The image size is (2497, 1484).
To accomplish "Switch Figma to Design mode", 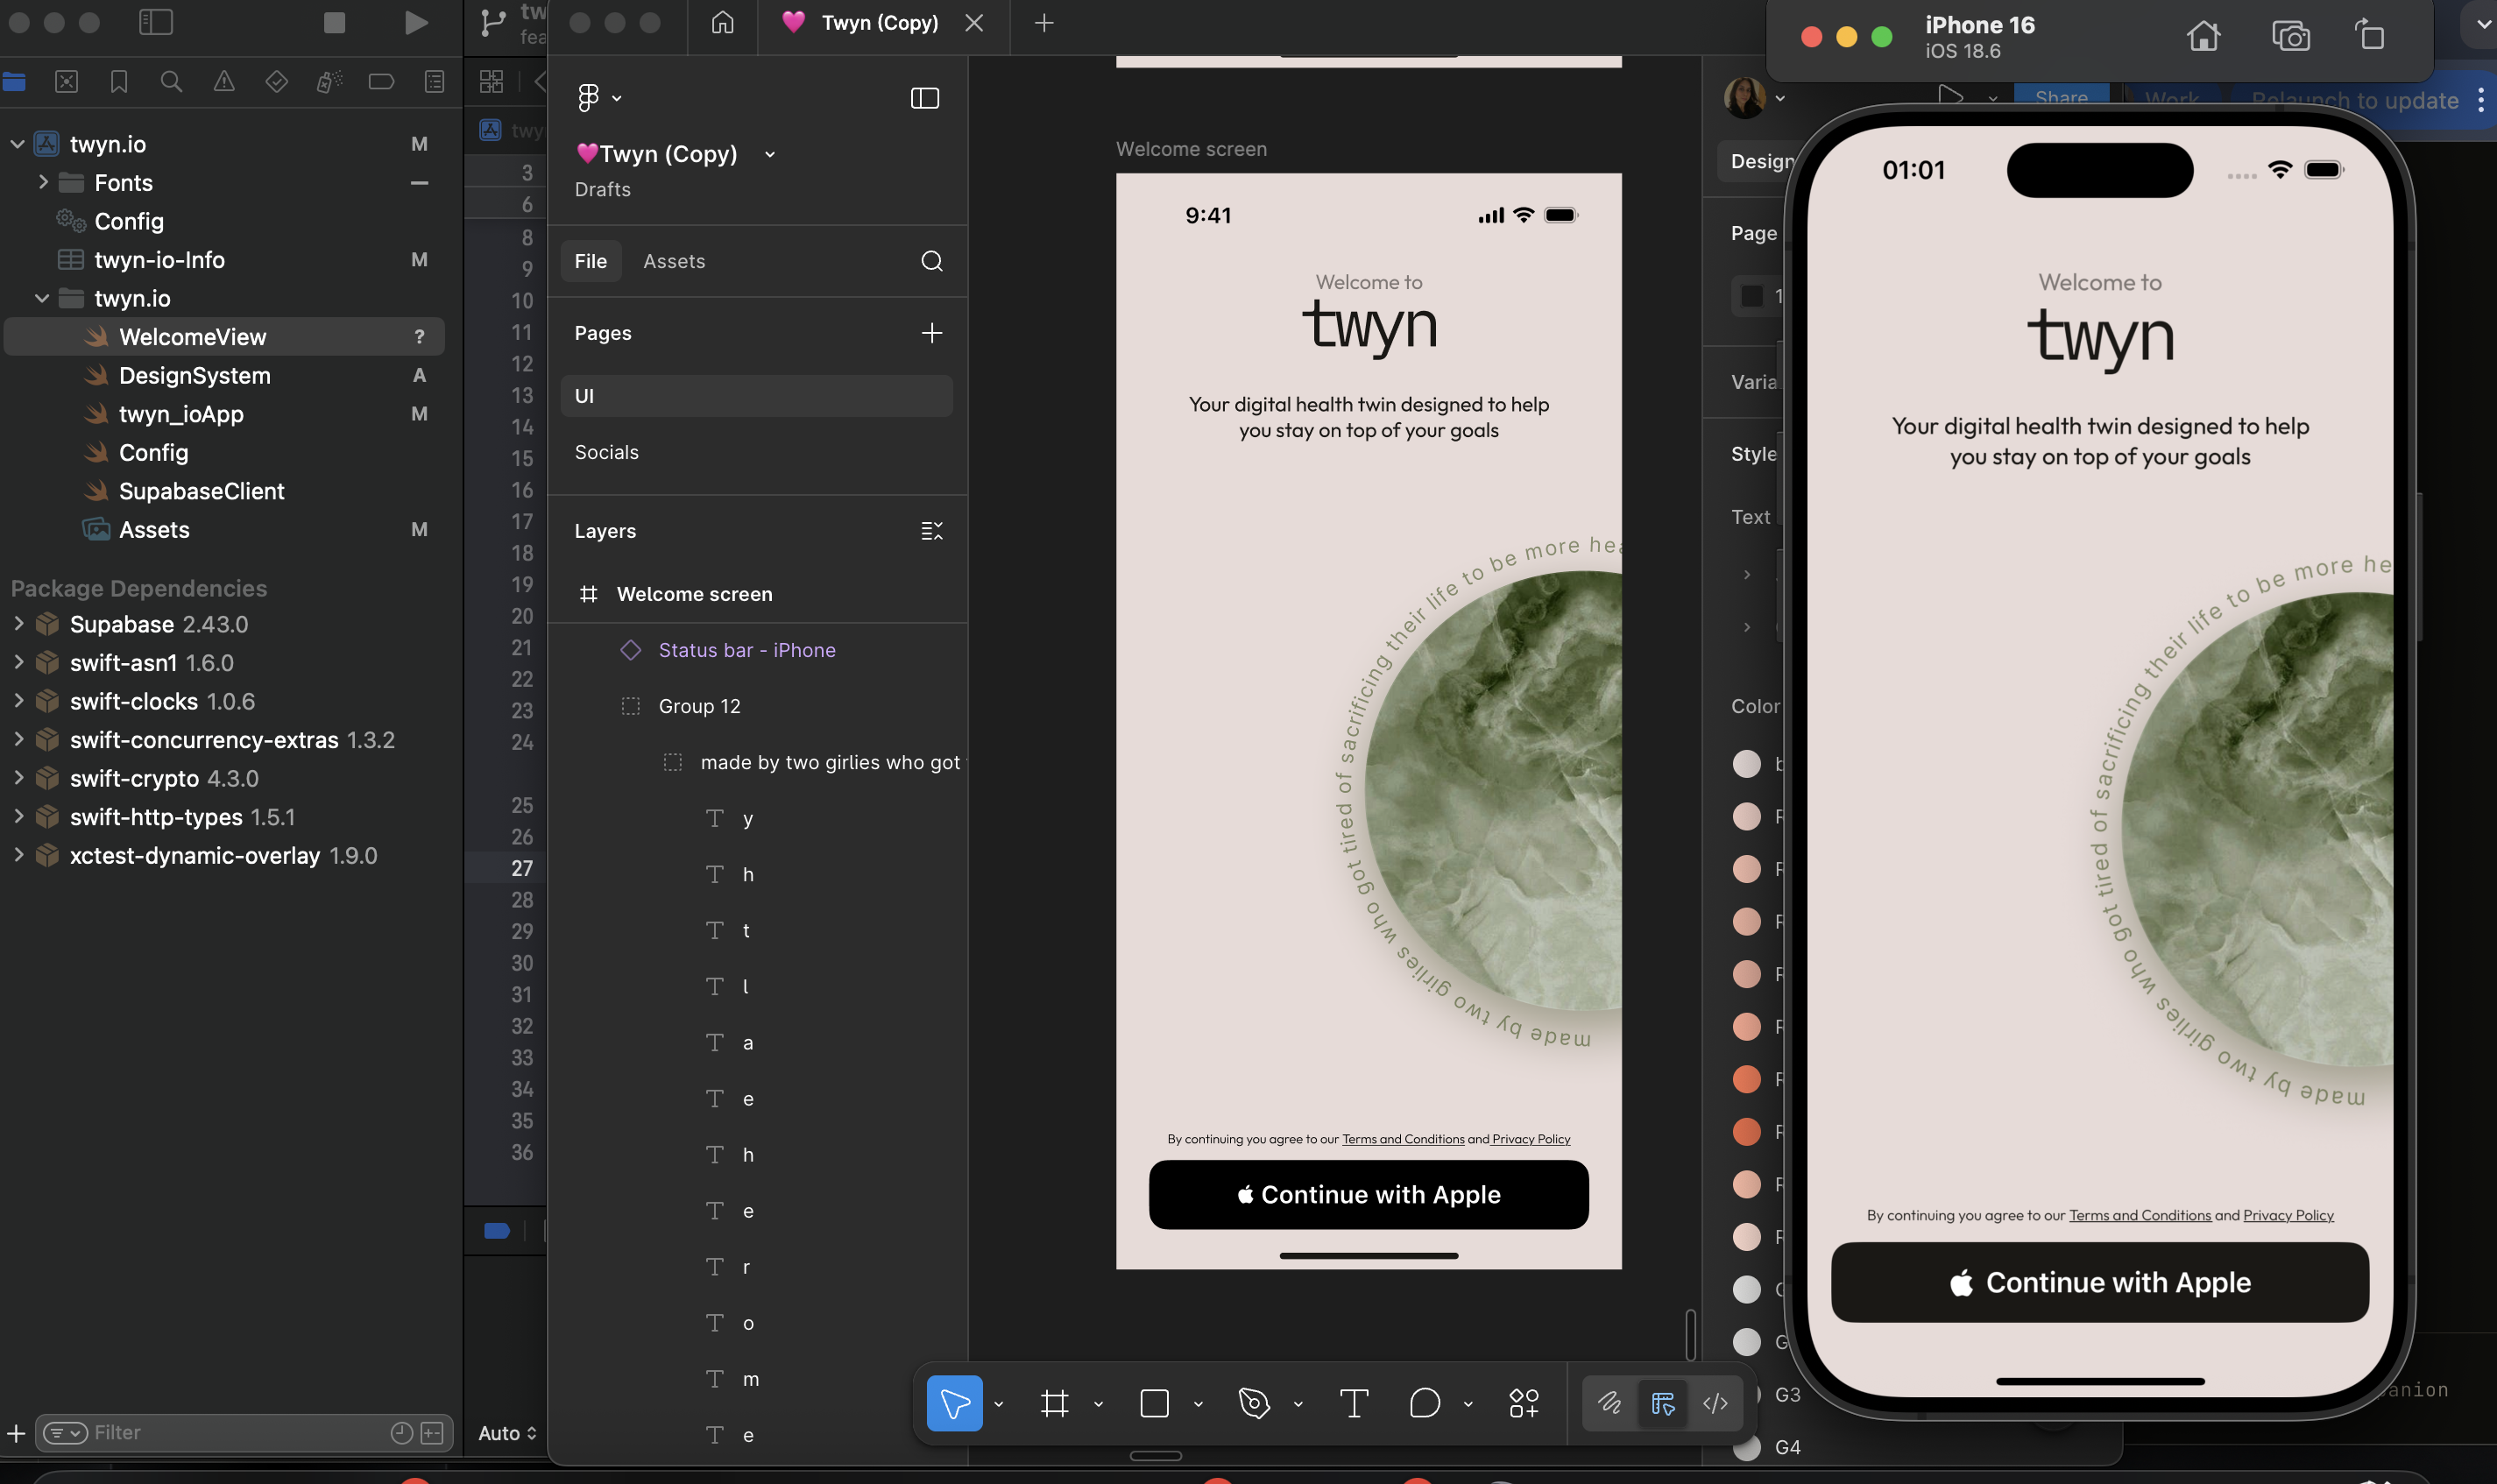I will tap(1663, 1403).
